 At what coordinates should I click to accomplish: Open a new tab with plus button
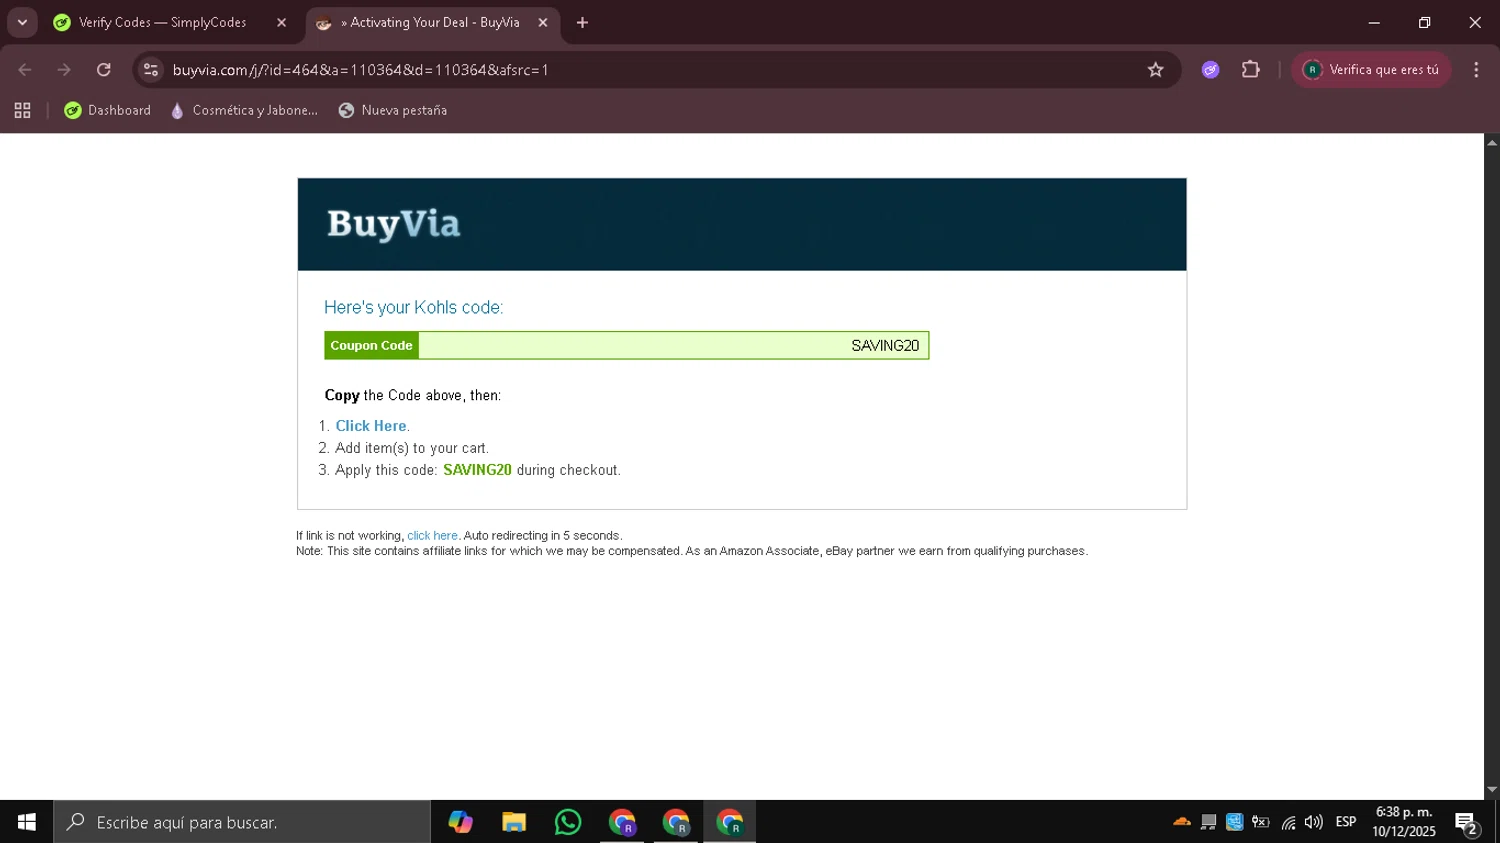(582, 22)
